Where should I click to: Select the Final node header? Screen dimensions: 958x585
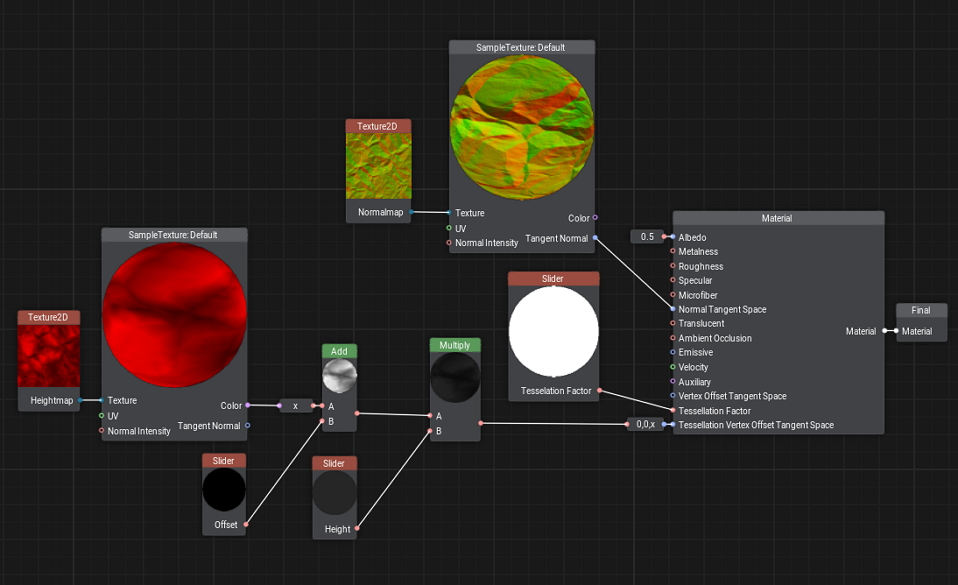tap(920, 310)
